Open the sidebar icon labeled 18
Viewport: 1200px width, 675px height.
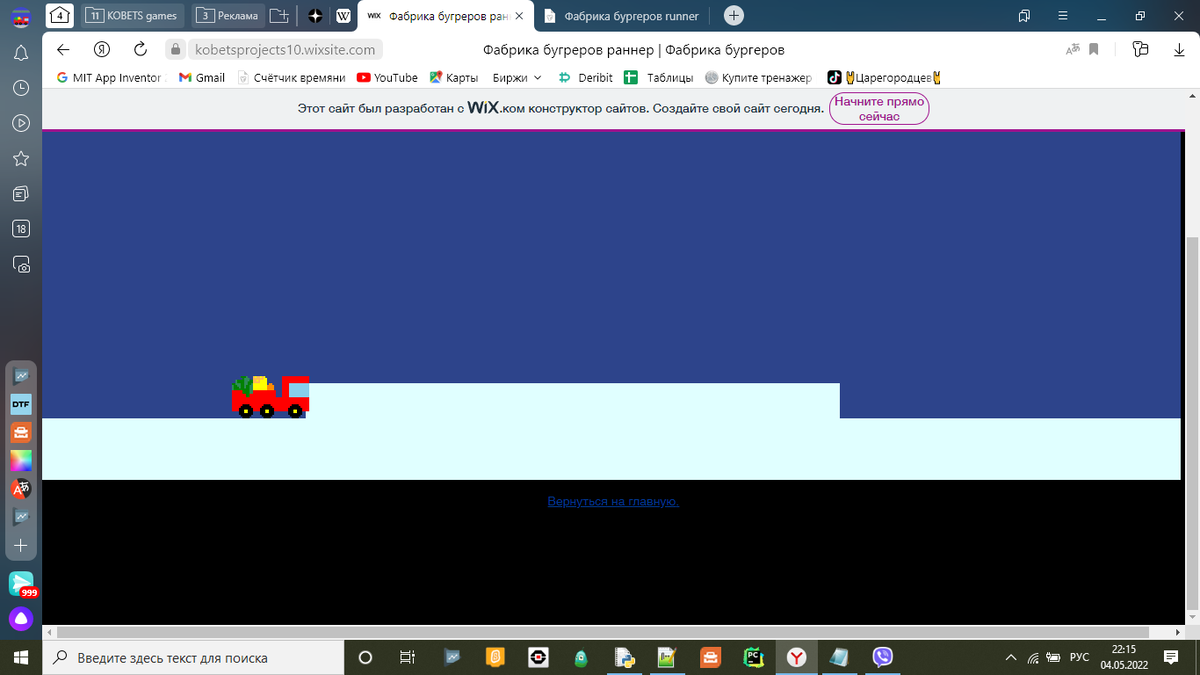pyautogui.click(x=21, y=229)
